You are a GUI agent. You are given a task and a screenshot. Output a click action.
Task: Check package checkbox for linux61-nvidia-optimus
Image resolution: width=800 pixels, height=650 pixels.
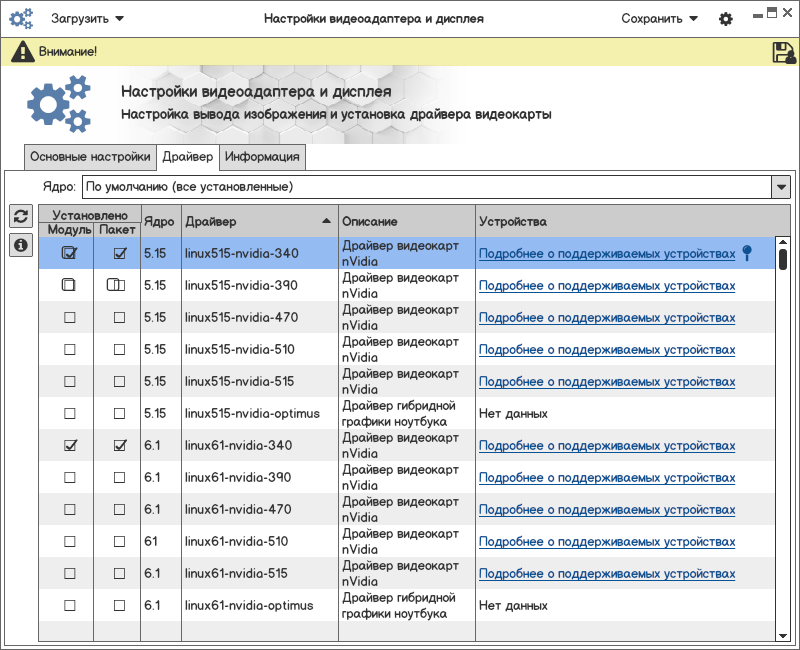pyautogui.click(x=119, y=606)
